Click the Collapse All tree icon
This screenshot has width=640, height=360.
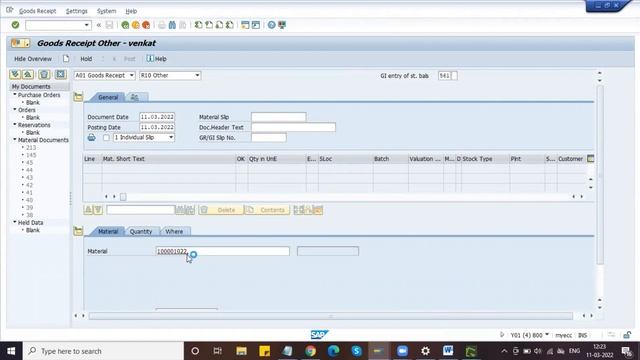[28, 74]
